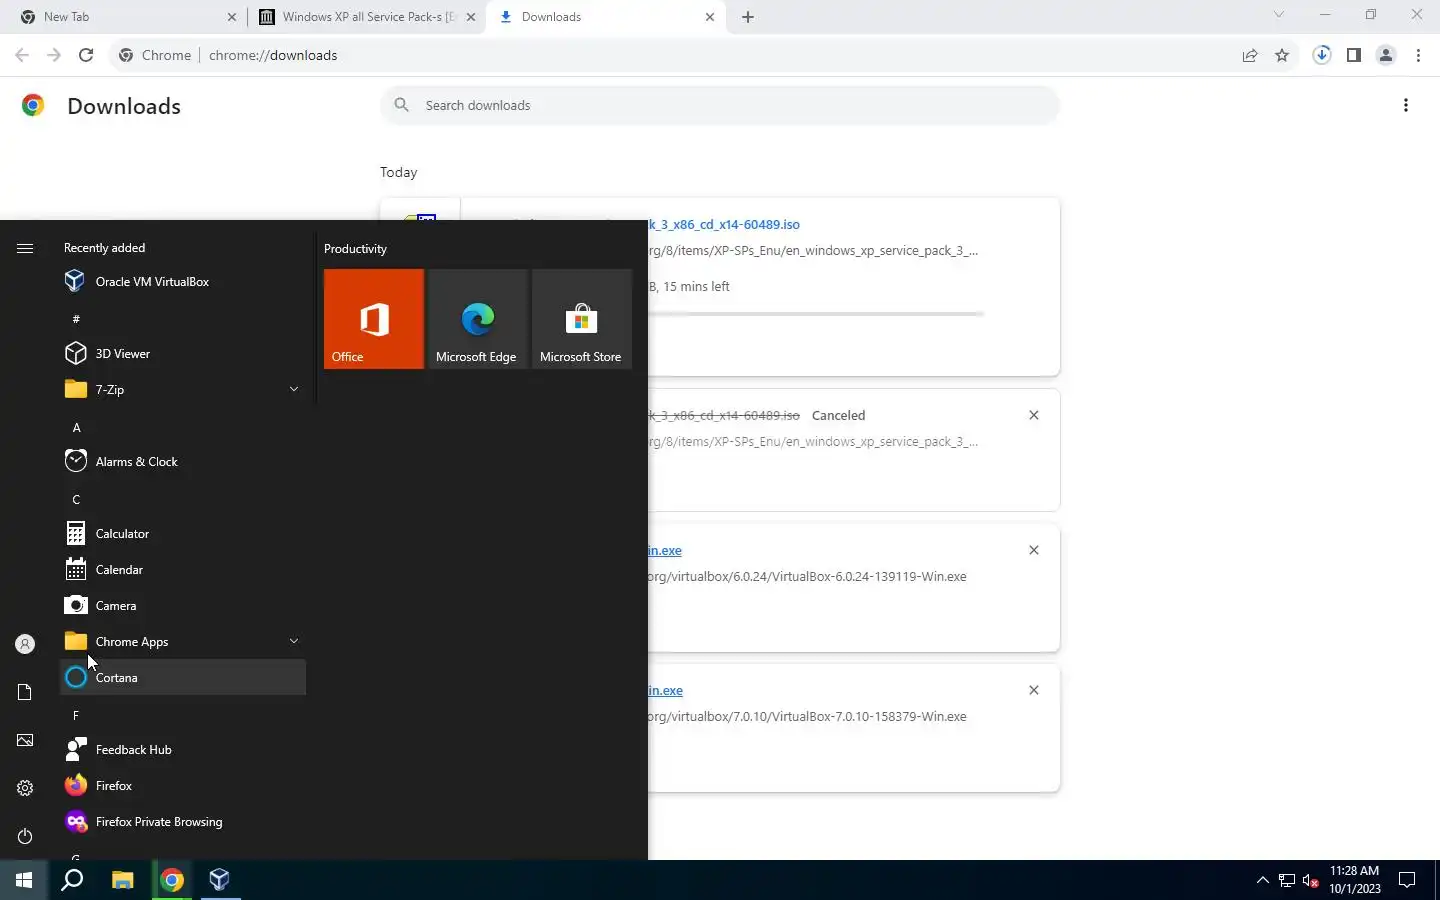Reload the Chrome page

coord(86,55)
